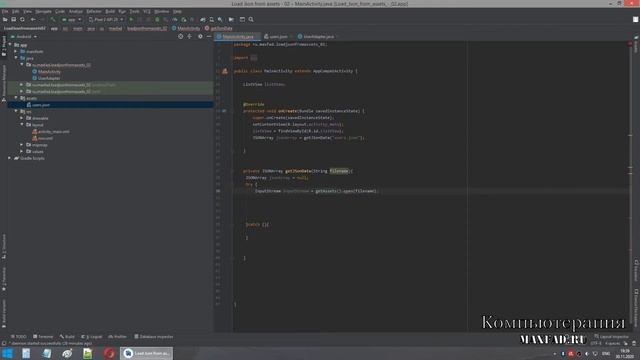Open the TODO tool window
640x360 pixels.
(19, 337)
